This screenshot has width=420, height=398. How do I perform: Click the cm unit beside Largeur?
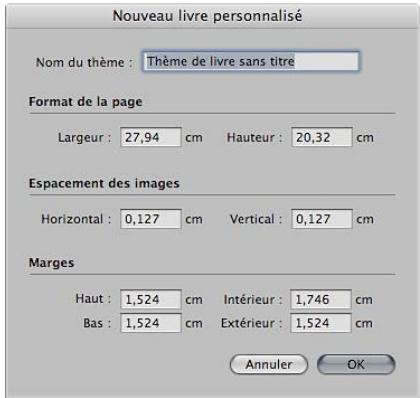(x=194, y=138)
